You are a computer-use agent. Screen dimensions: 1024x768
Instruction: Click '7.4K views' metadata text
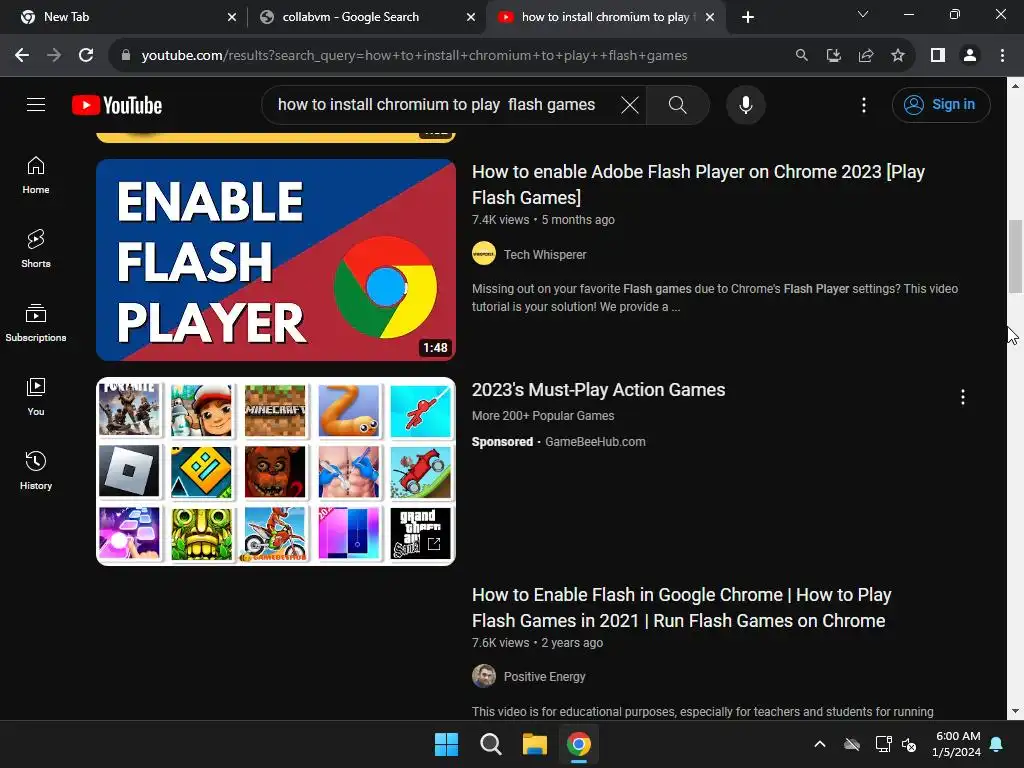500,220
